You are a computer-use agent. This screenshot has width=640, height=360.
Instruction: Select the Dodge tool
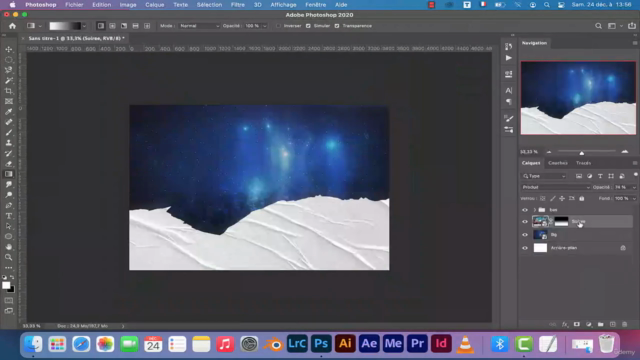pyautogui.click(x=9, y=195)
